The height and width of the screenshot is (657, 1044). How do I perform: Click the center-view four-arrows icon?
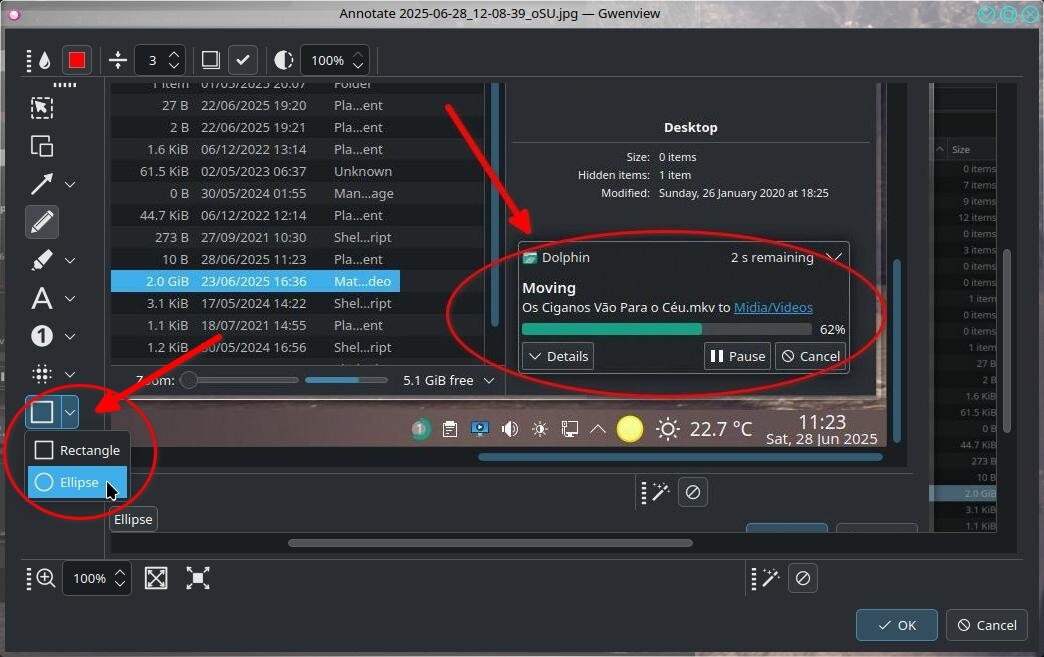click(x=198, y=578)
